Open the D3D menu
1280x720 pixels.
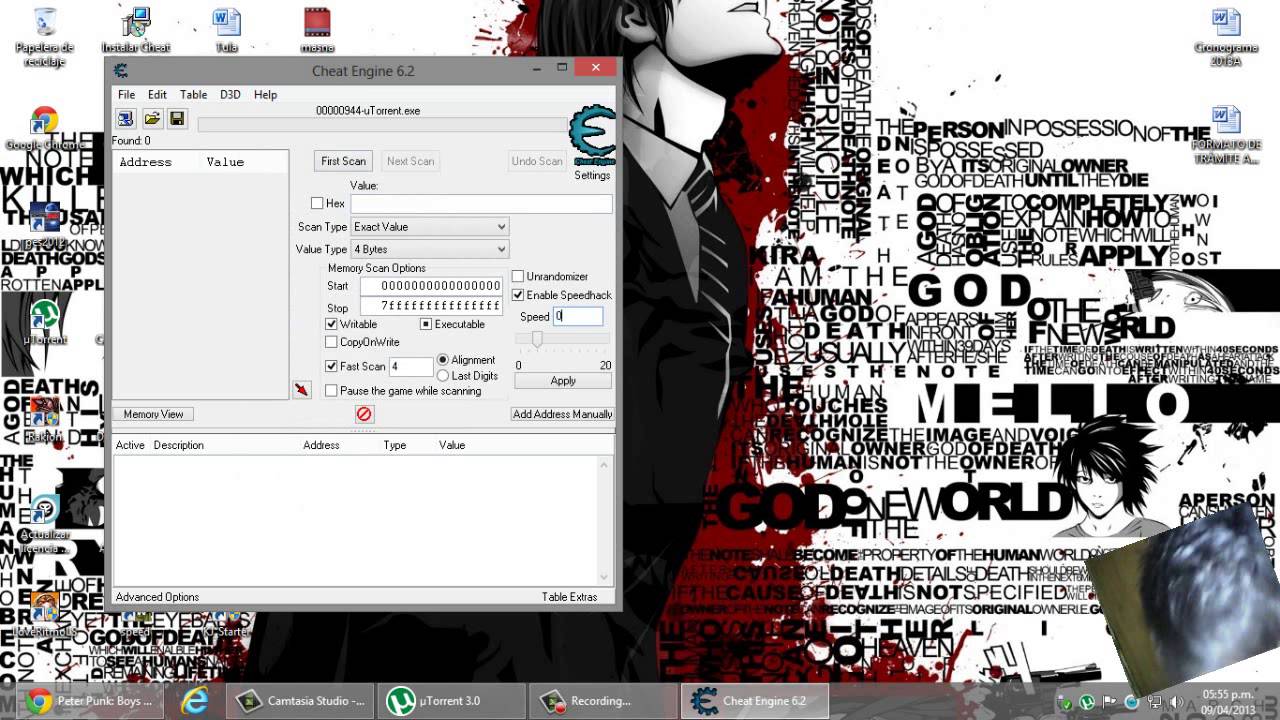pos(230,94)
